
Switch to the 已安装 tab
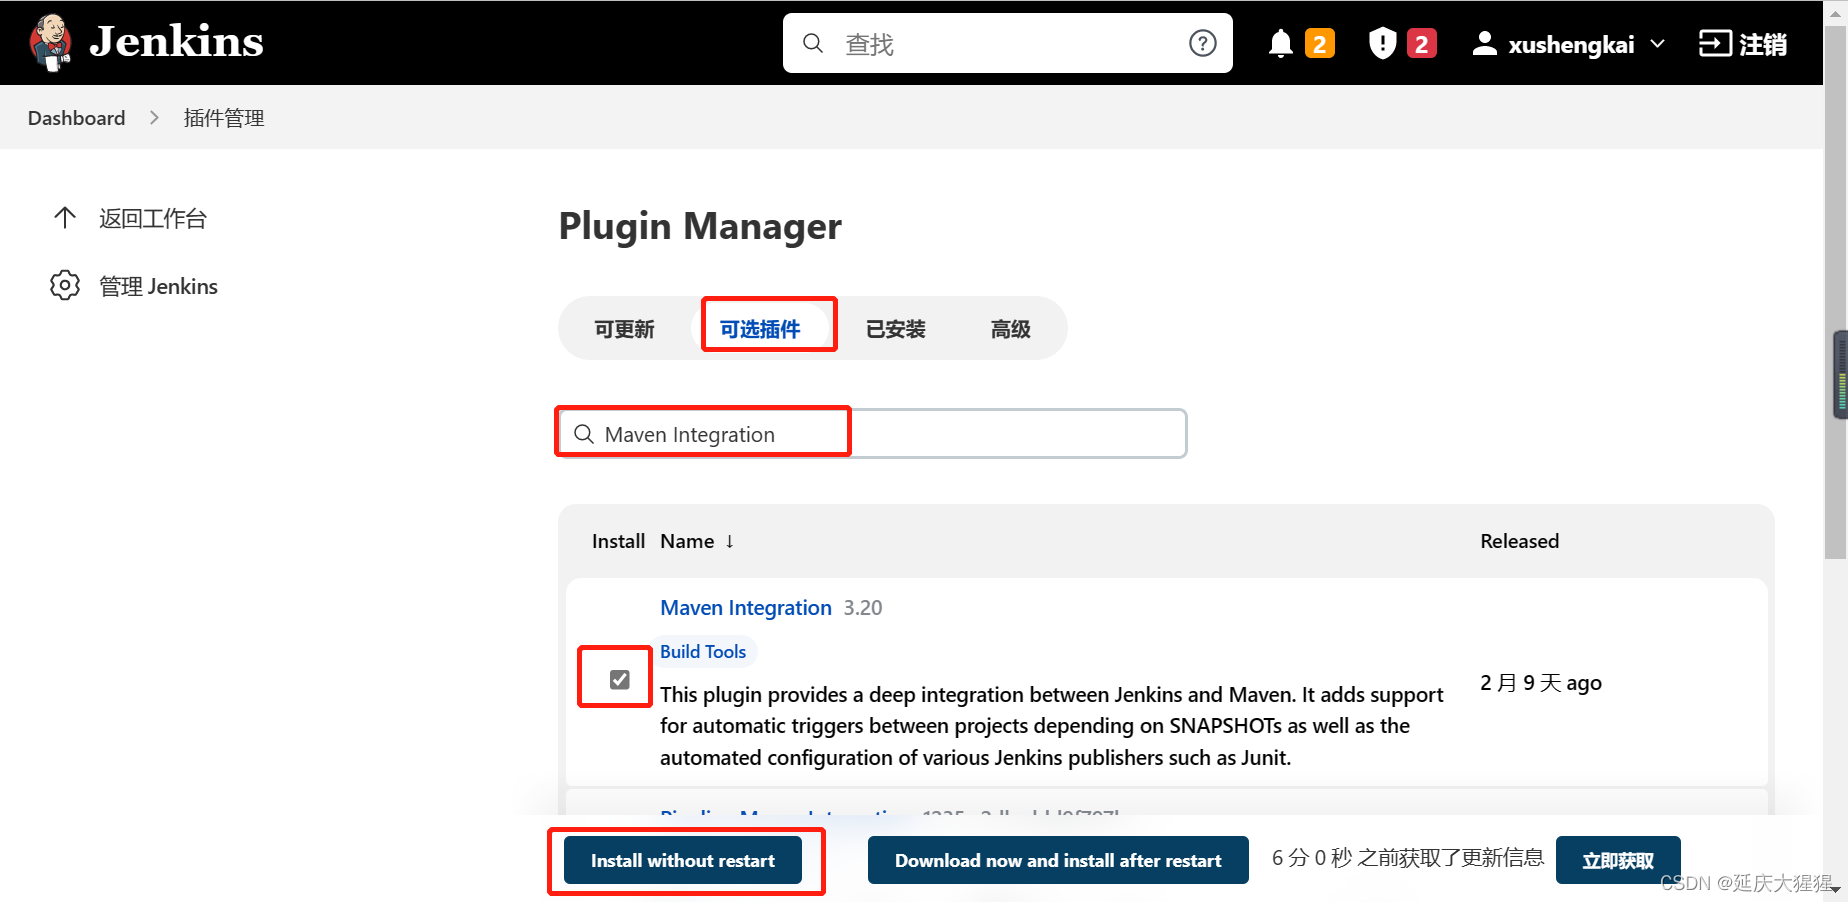895,329
